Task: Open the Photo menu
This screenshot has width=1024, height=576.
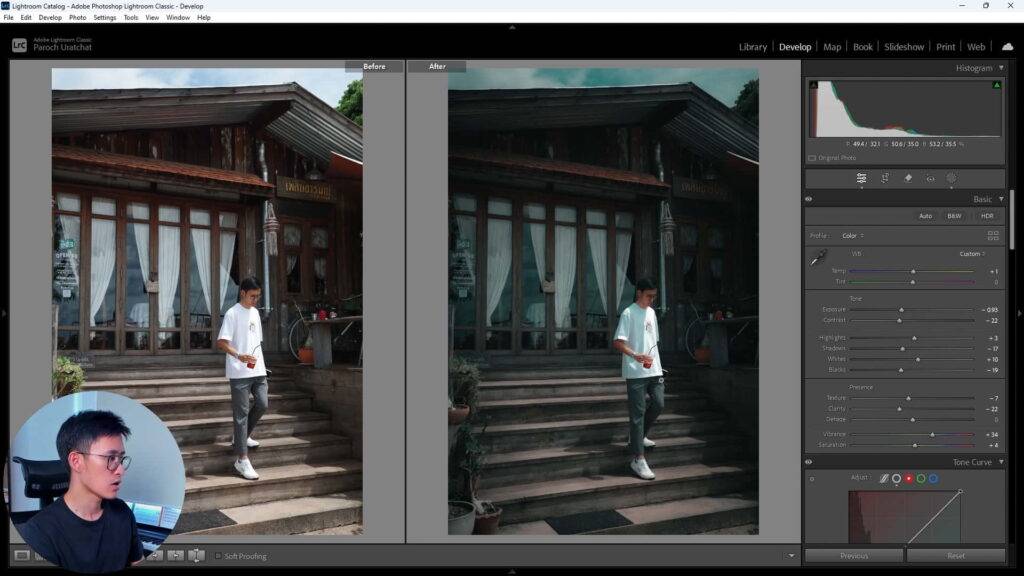Action: [77, 17]
